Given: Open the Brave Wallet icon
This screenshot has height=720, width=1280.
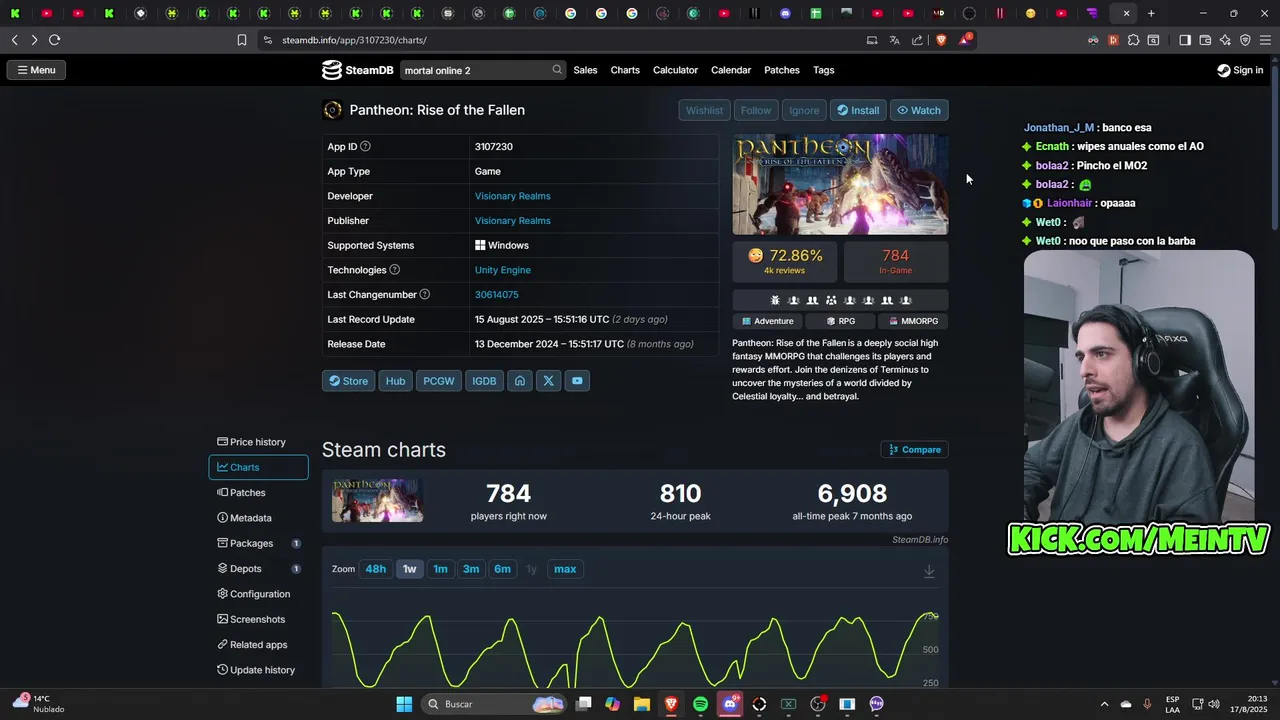Looking at the screenshot, I should (x=1205, y=40).
